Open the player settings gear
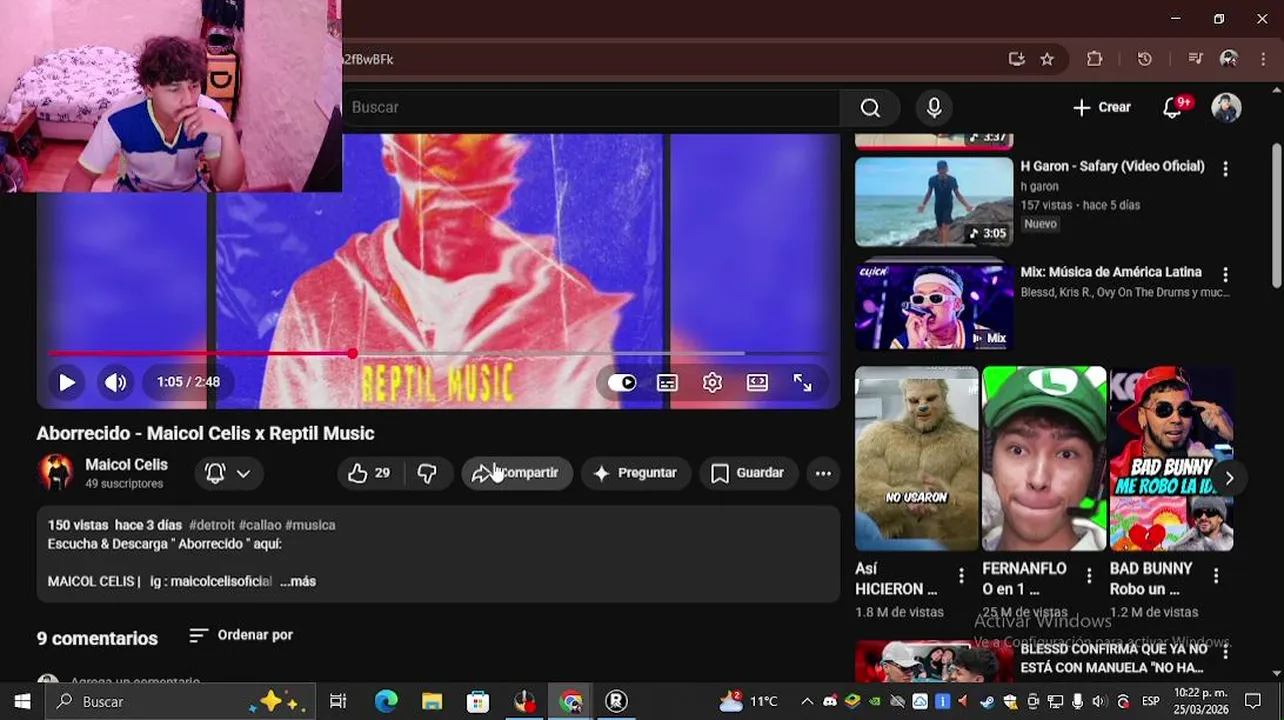1284x720 pixels. pyautogui.click(x=712, y=382)
